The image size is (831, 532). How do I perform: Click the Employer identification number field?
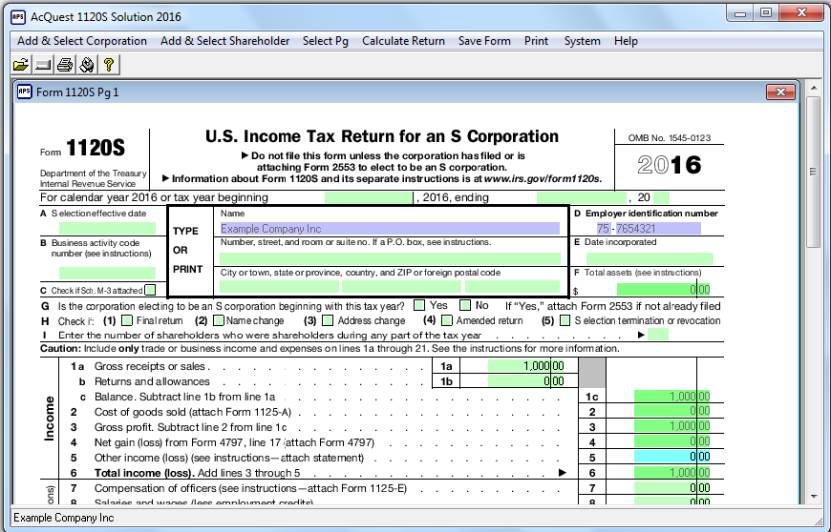click(x=649, y=228)
